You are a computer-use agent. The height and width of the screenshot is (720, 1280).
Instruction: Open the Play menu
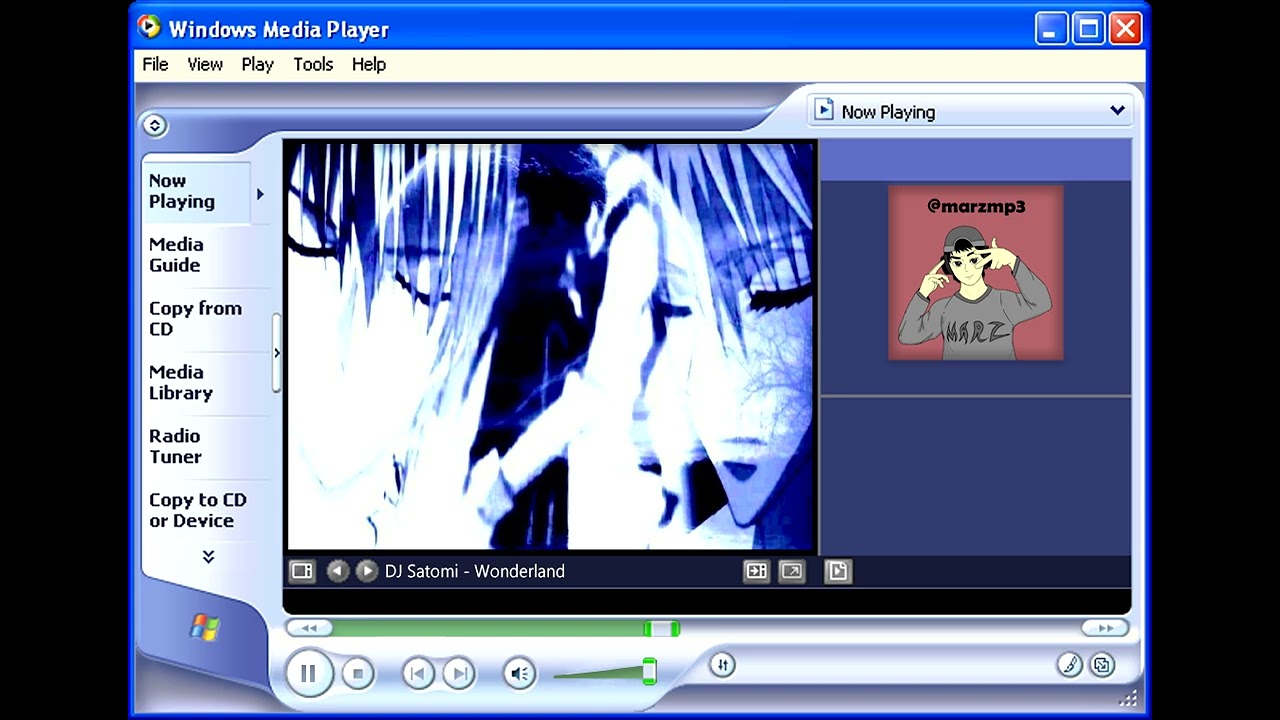[x=257, y=64]
